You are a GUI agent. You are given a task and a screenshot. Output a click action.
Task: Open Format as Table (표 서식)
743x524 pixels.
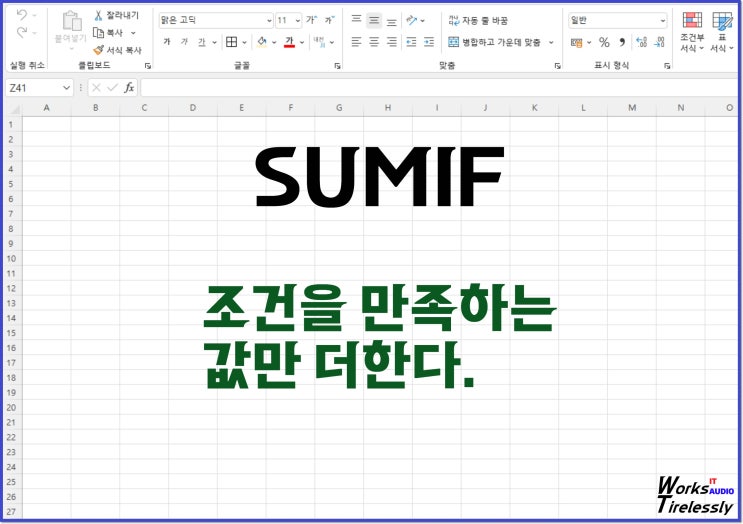[722, 32]
